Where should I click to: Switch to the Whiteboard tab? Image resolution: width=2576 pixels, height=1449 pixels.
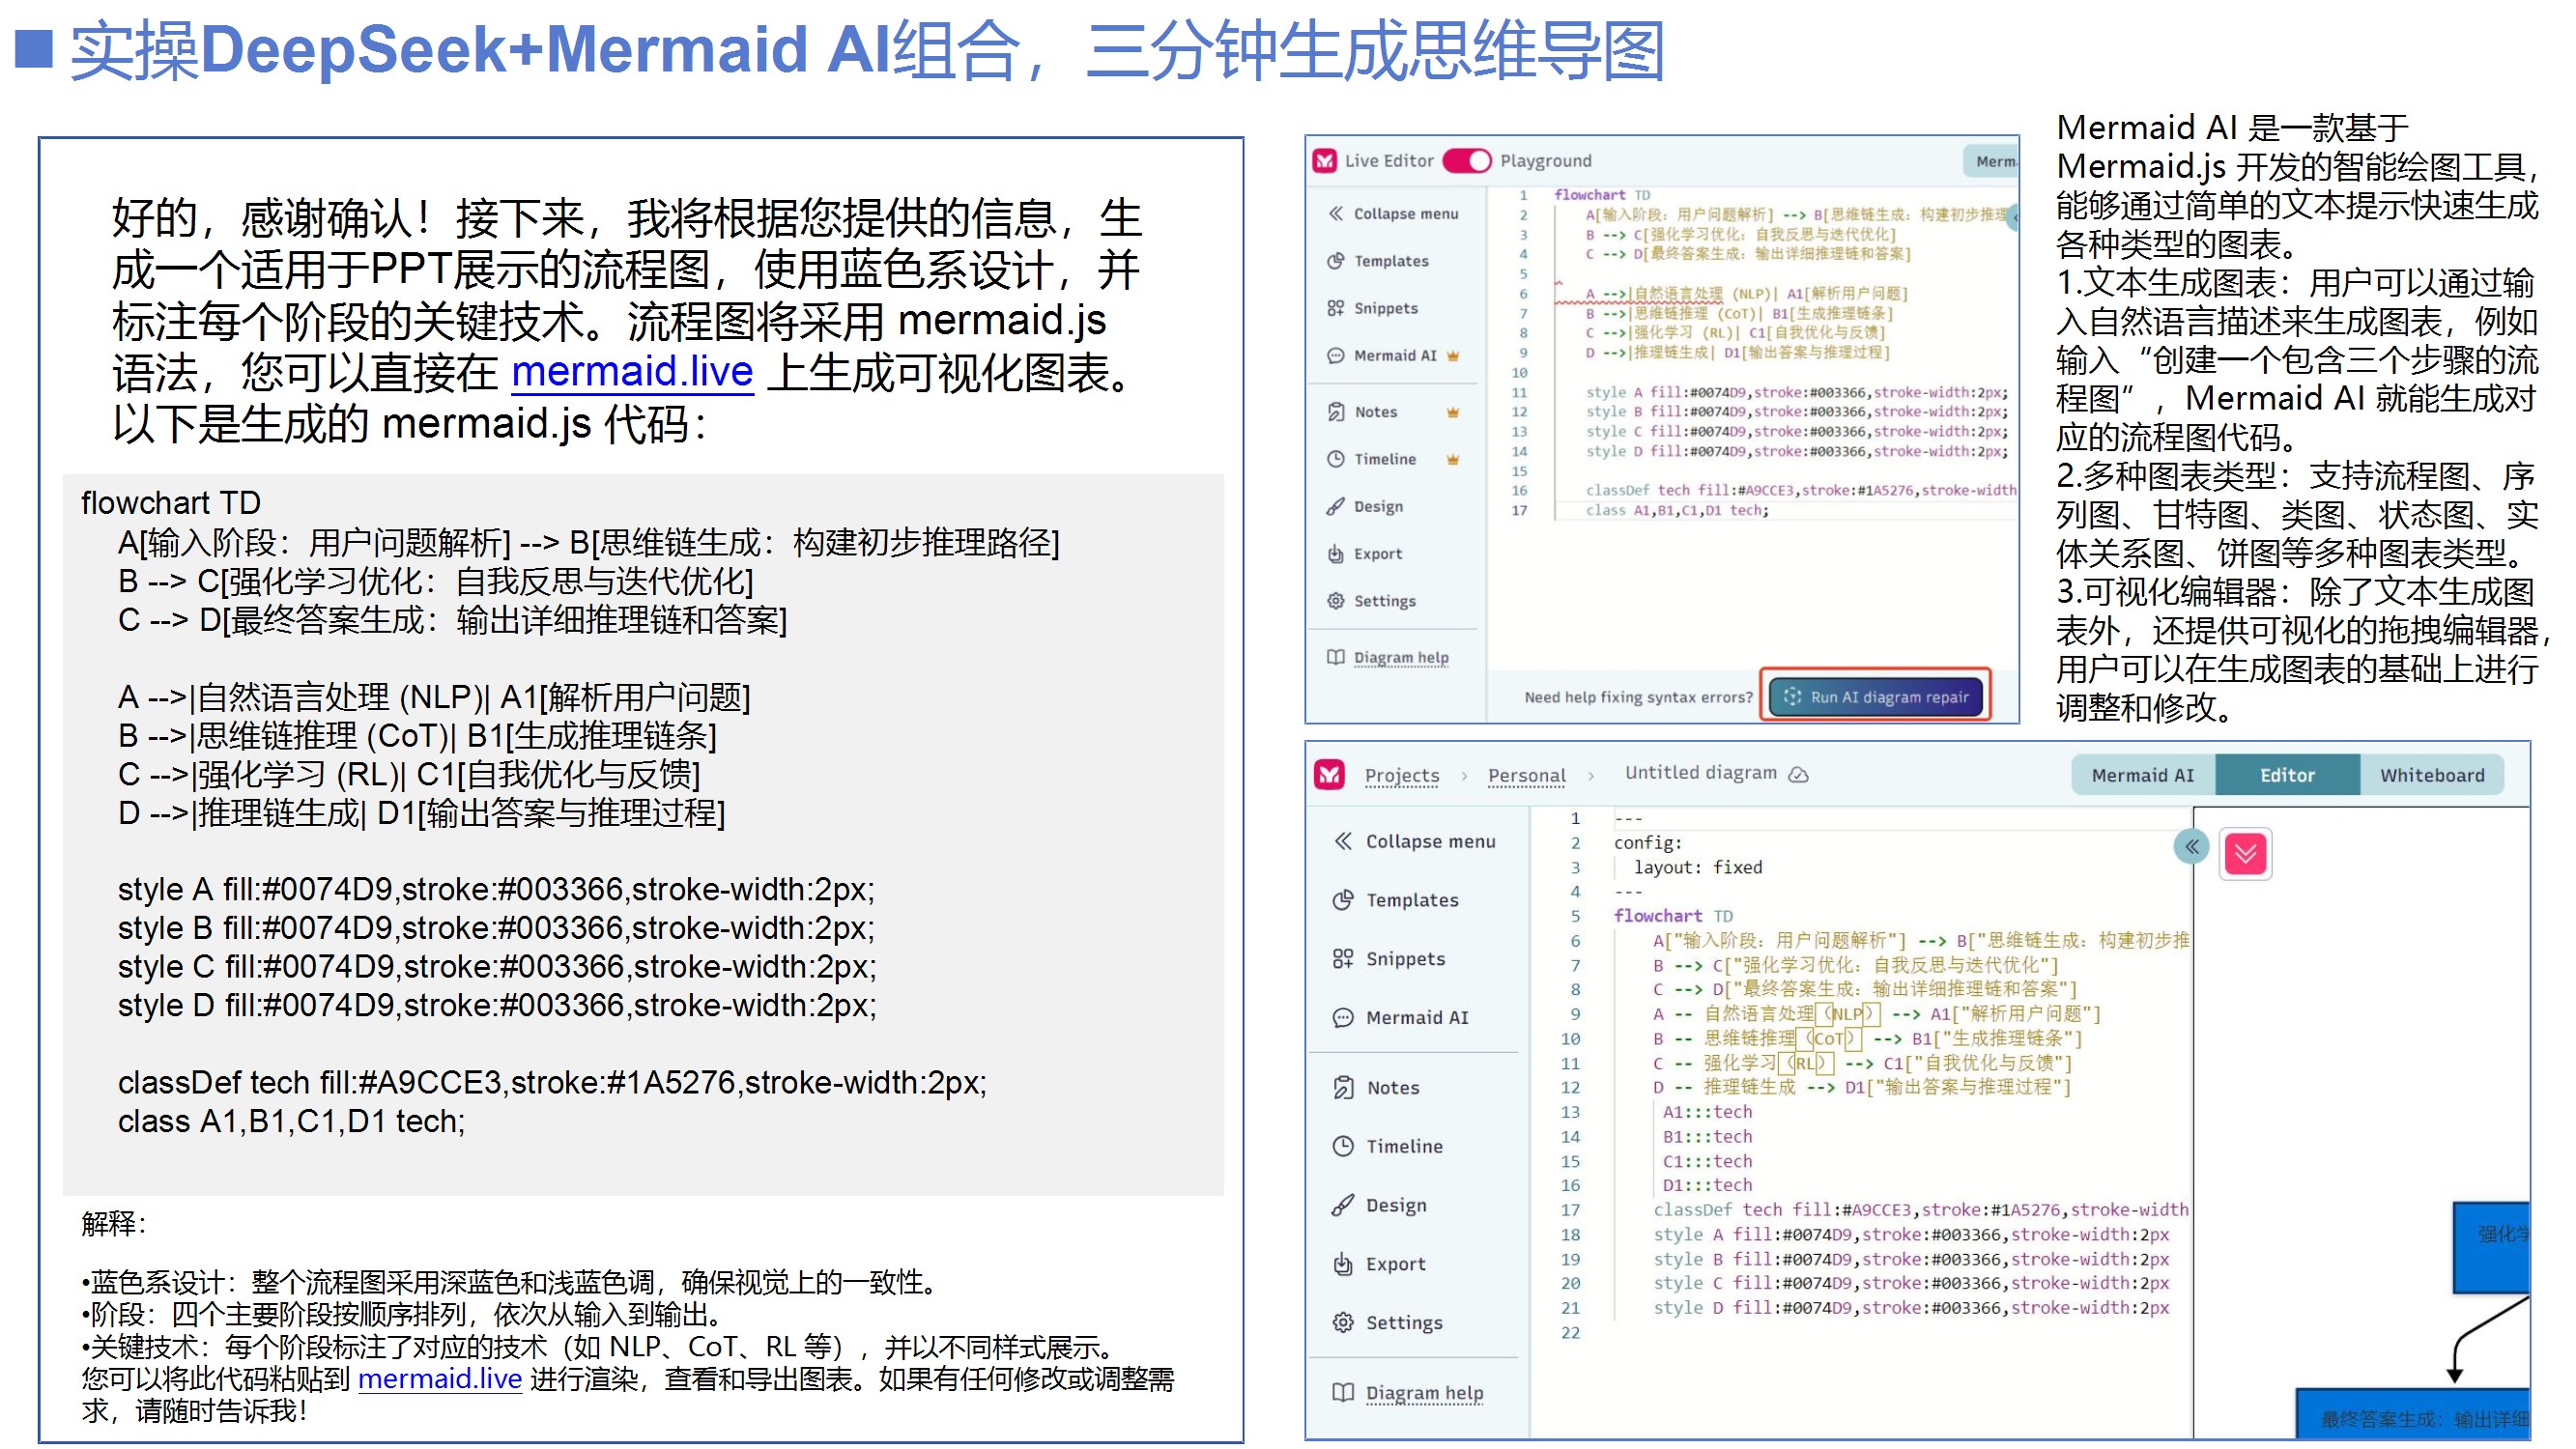coord(2431,775)
